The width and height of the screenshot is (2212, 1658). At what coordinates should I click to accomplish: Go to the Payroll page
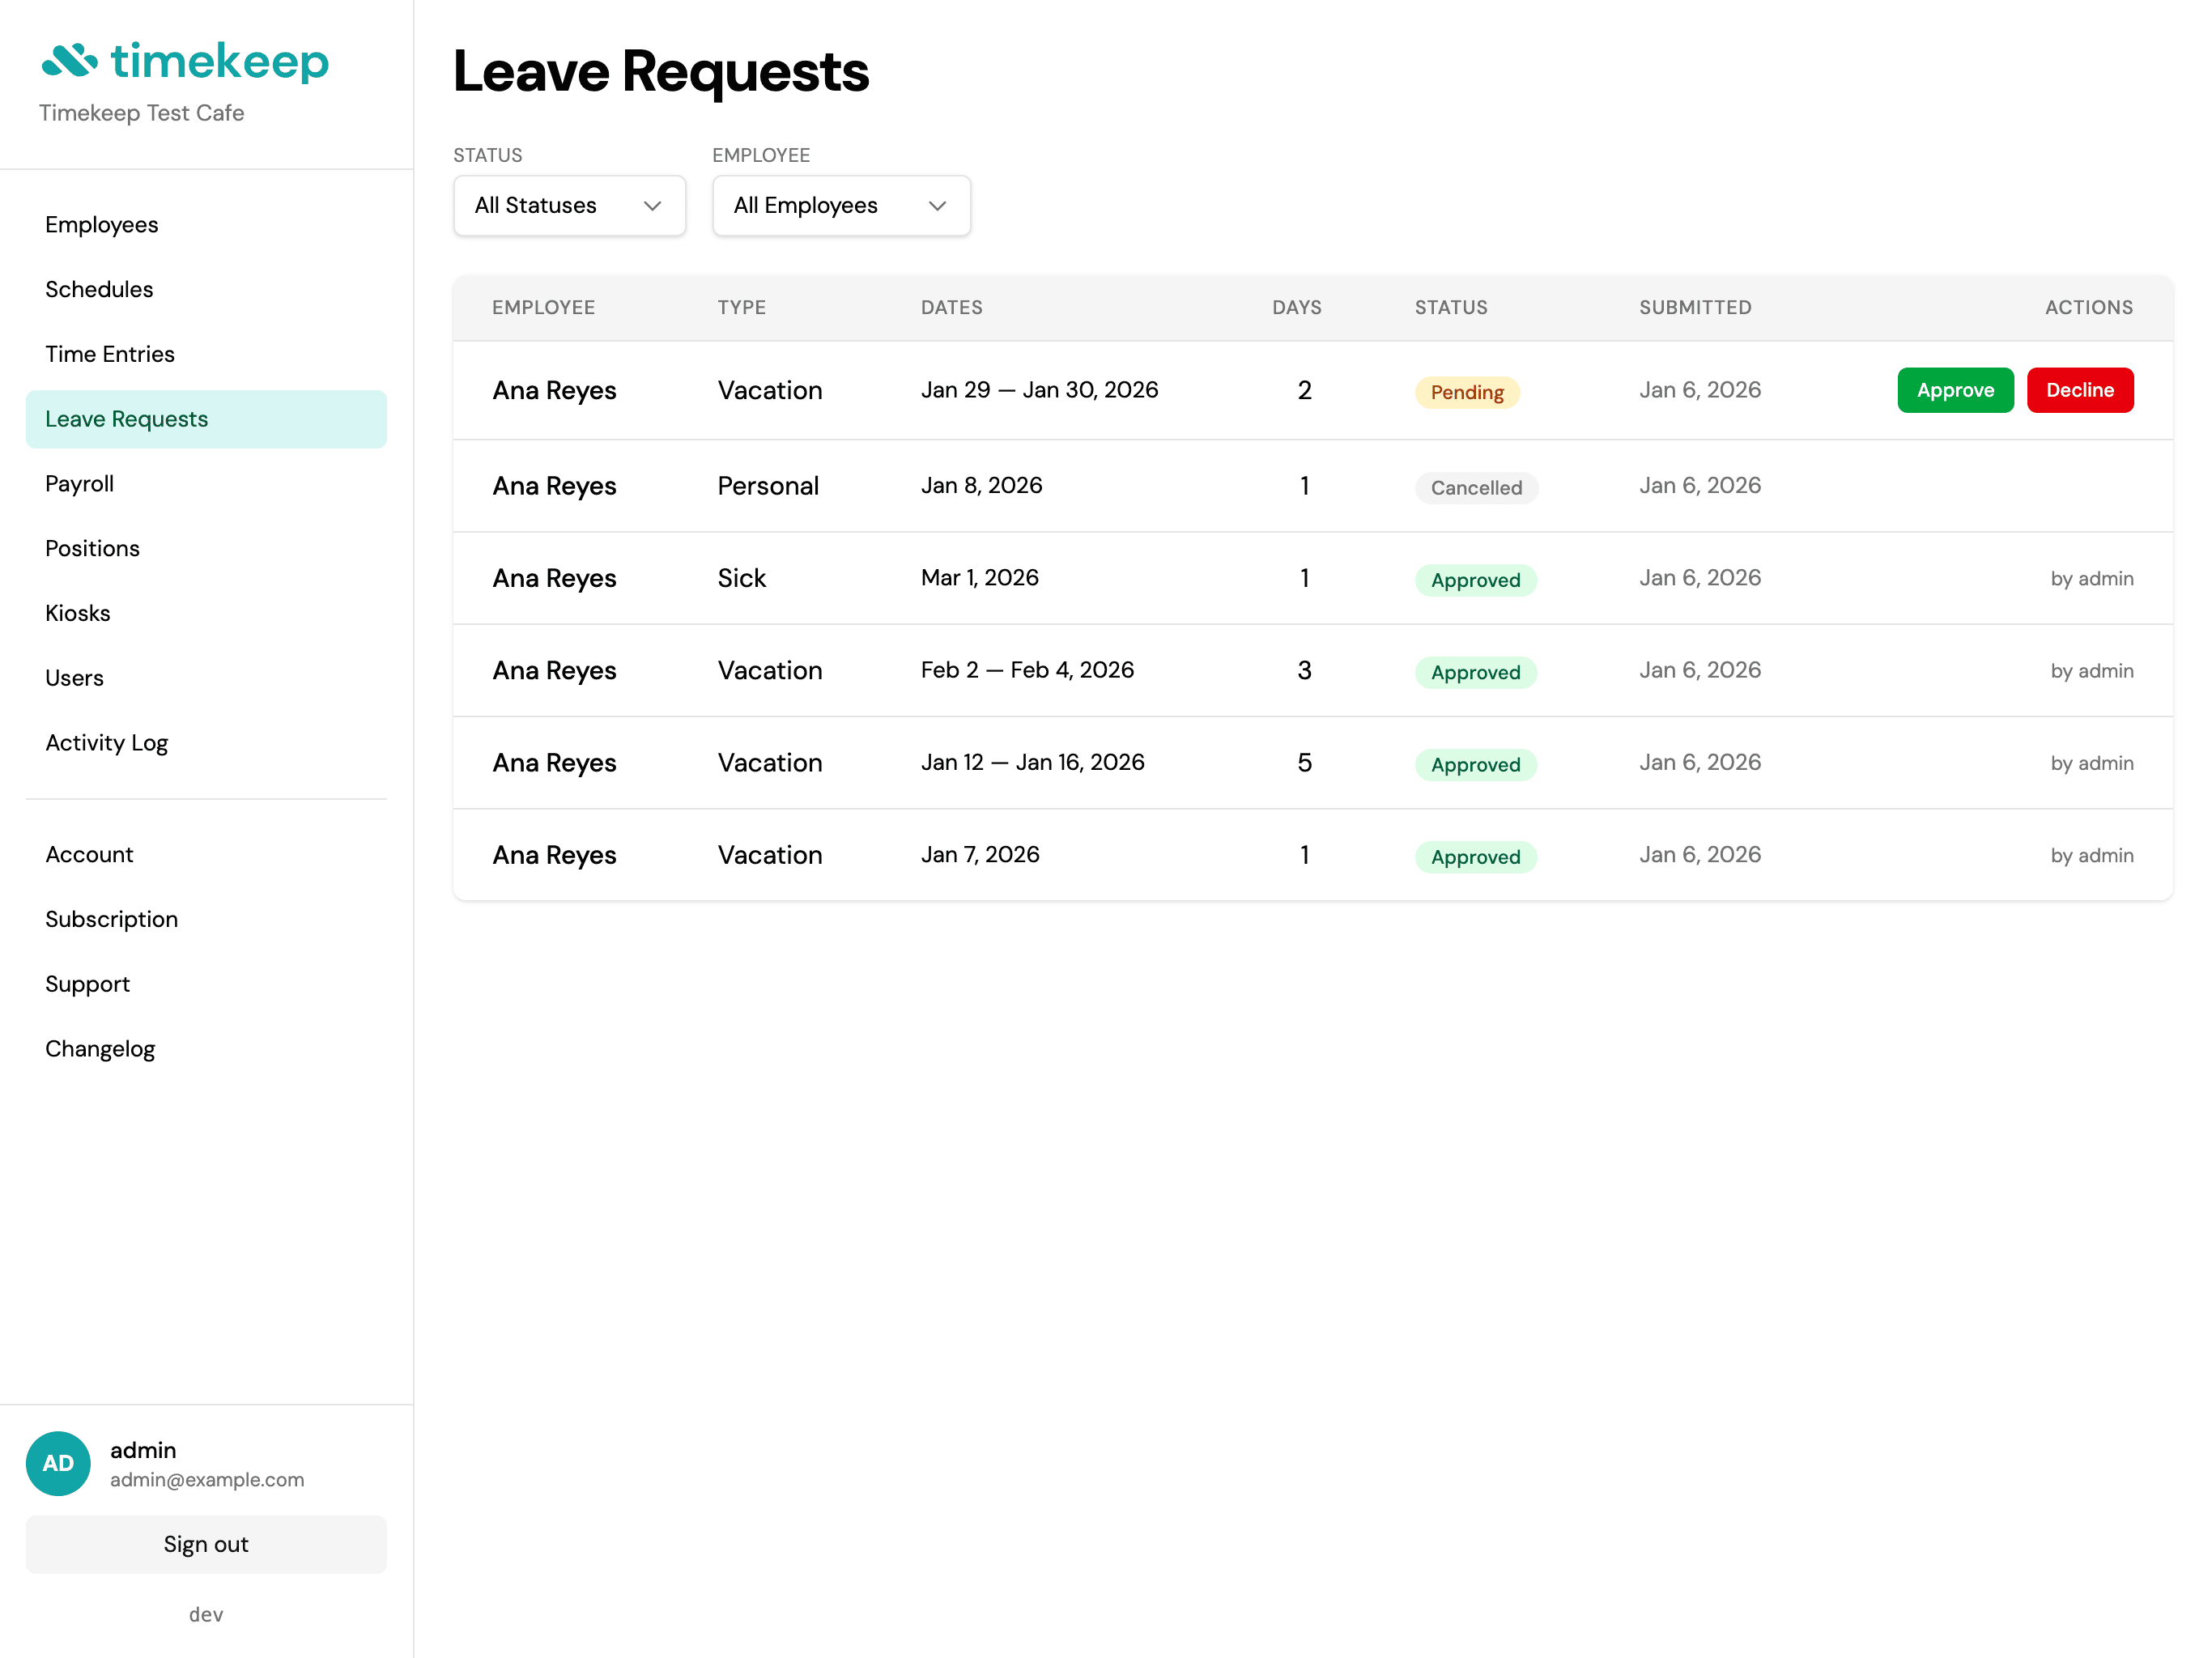click(x=78, y=483)
